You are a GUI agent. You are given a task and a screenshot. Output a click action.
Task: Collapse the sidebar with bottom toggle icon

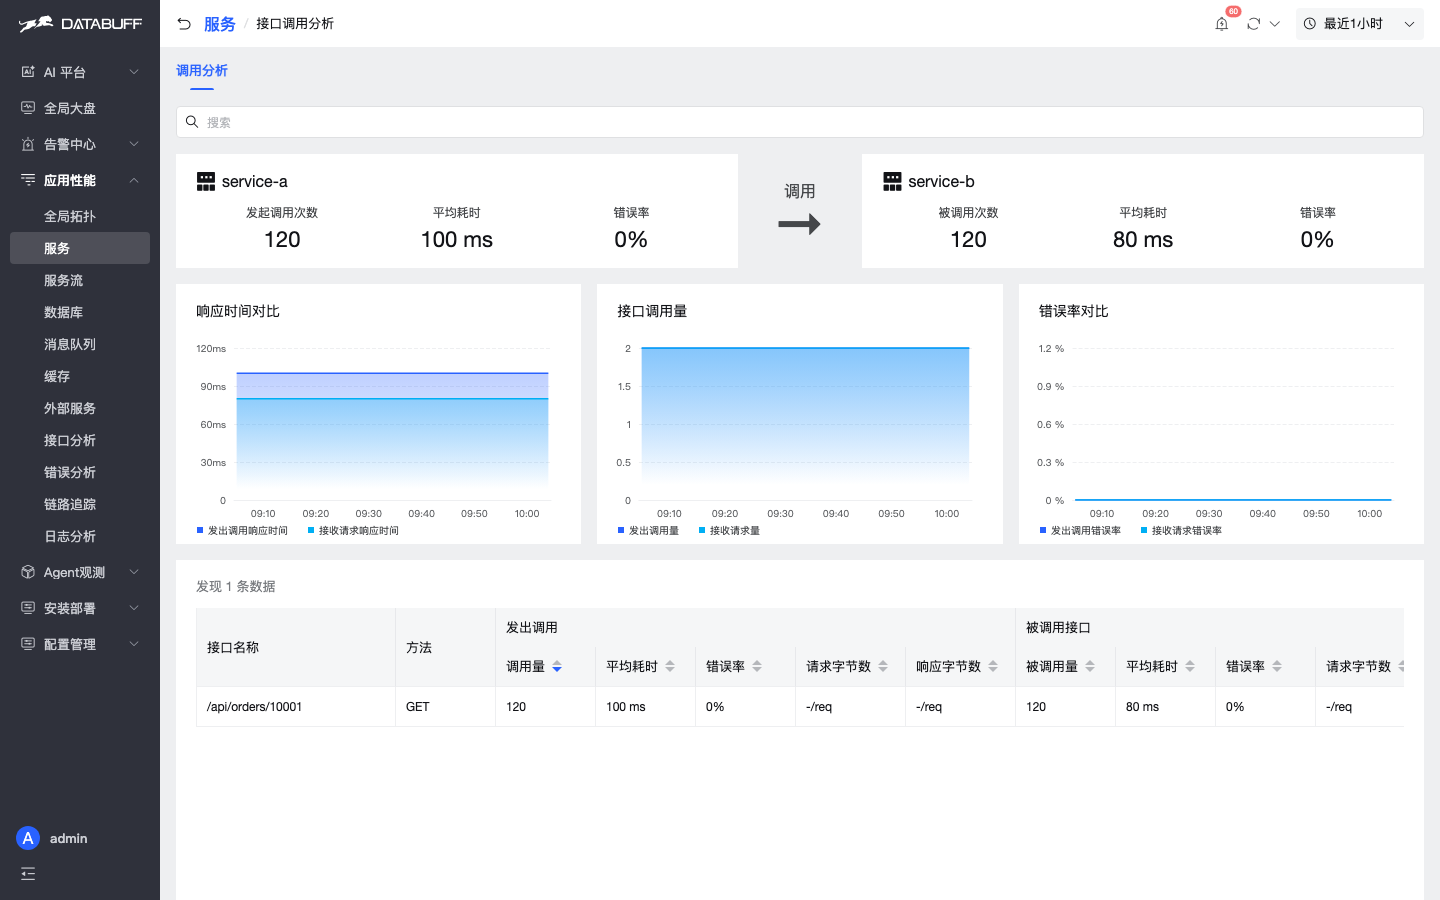coord(28,874)
